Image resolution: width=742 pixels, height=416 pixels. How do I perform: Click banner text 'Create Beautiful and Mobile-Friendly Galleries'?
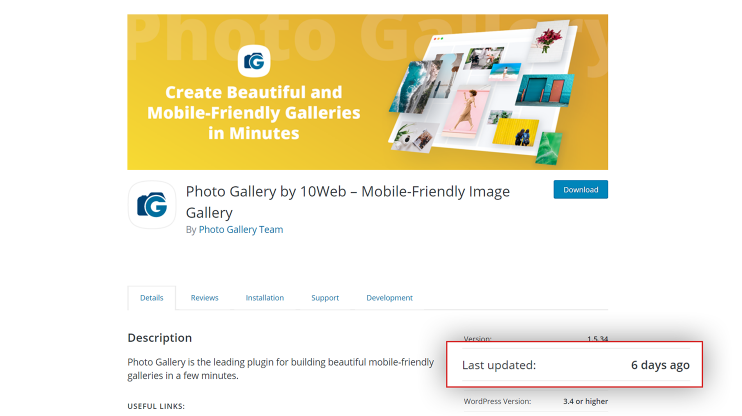(x=254, y=113)
